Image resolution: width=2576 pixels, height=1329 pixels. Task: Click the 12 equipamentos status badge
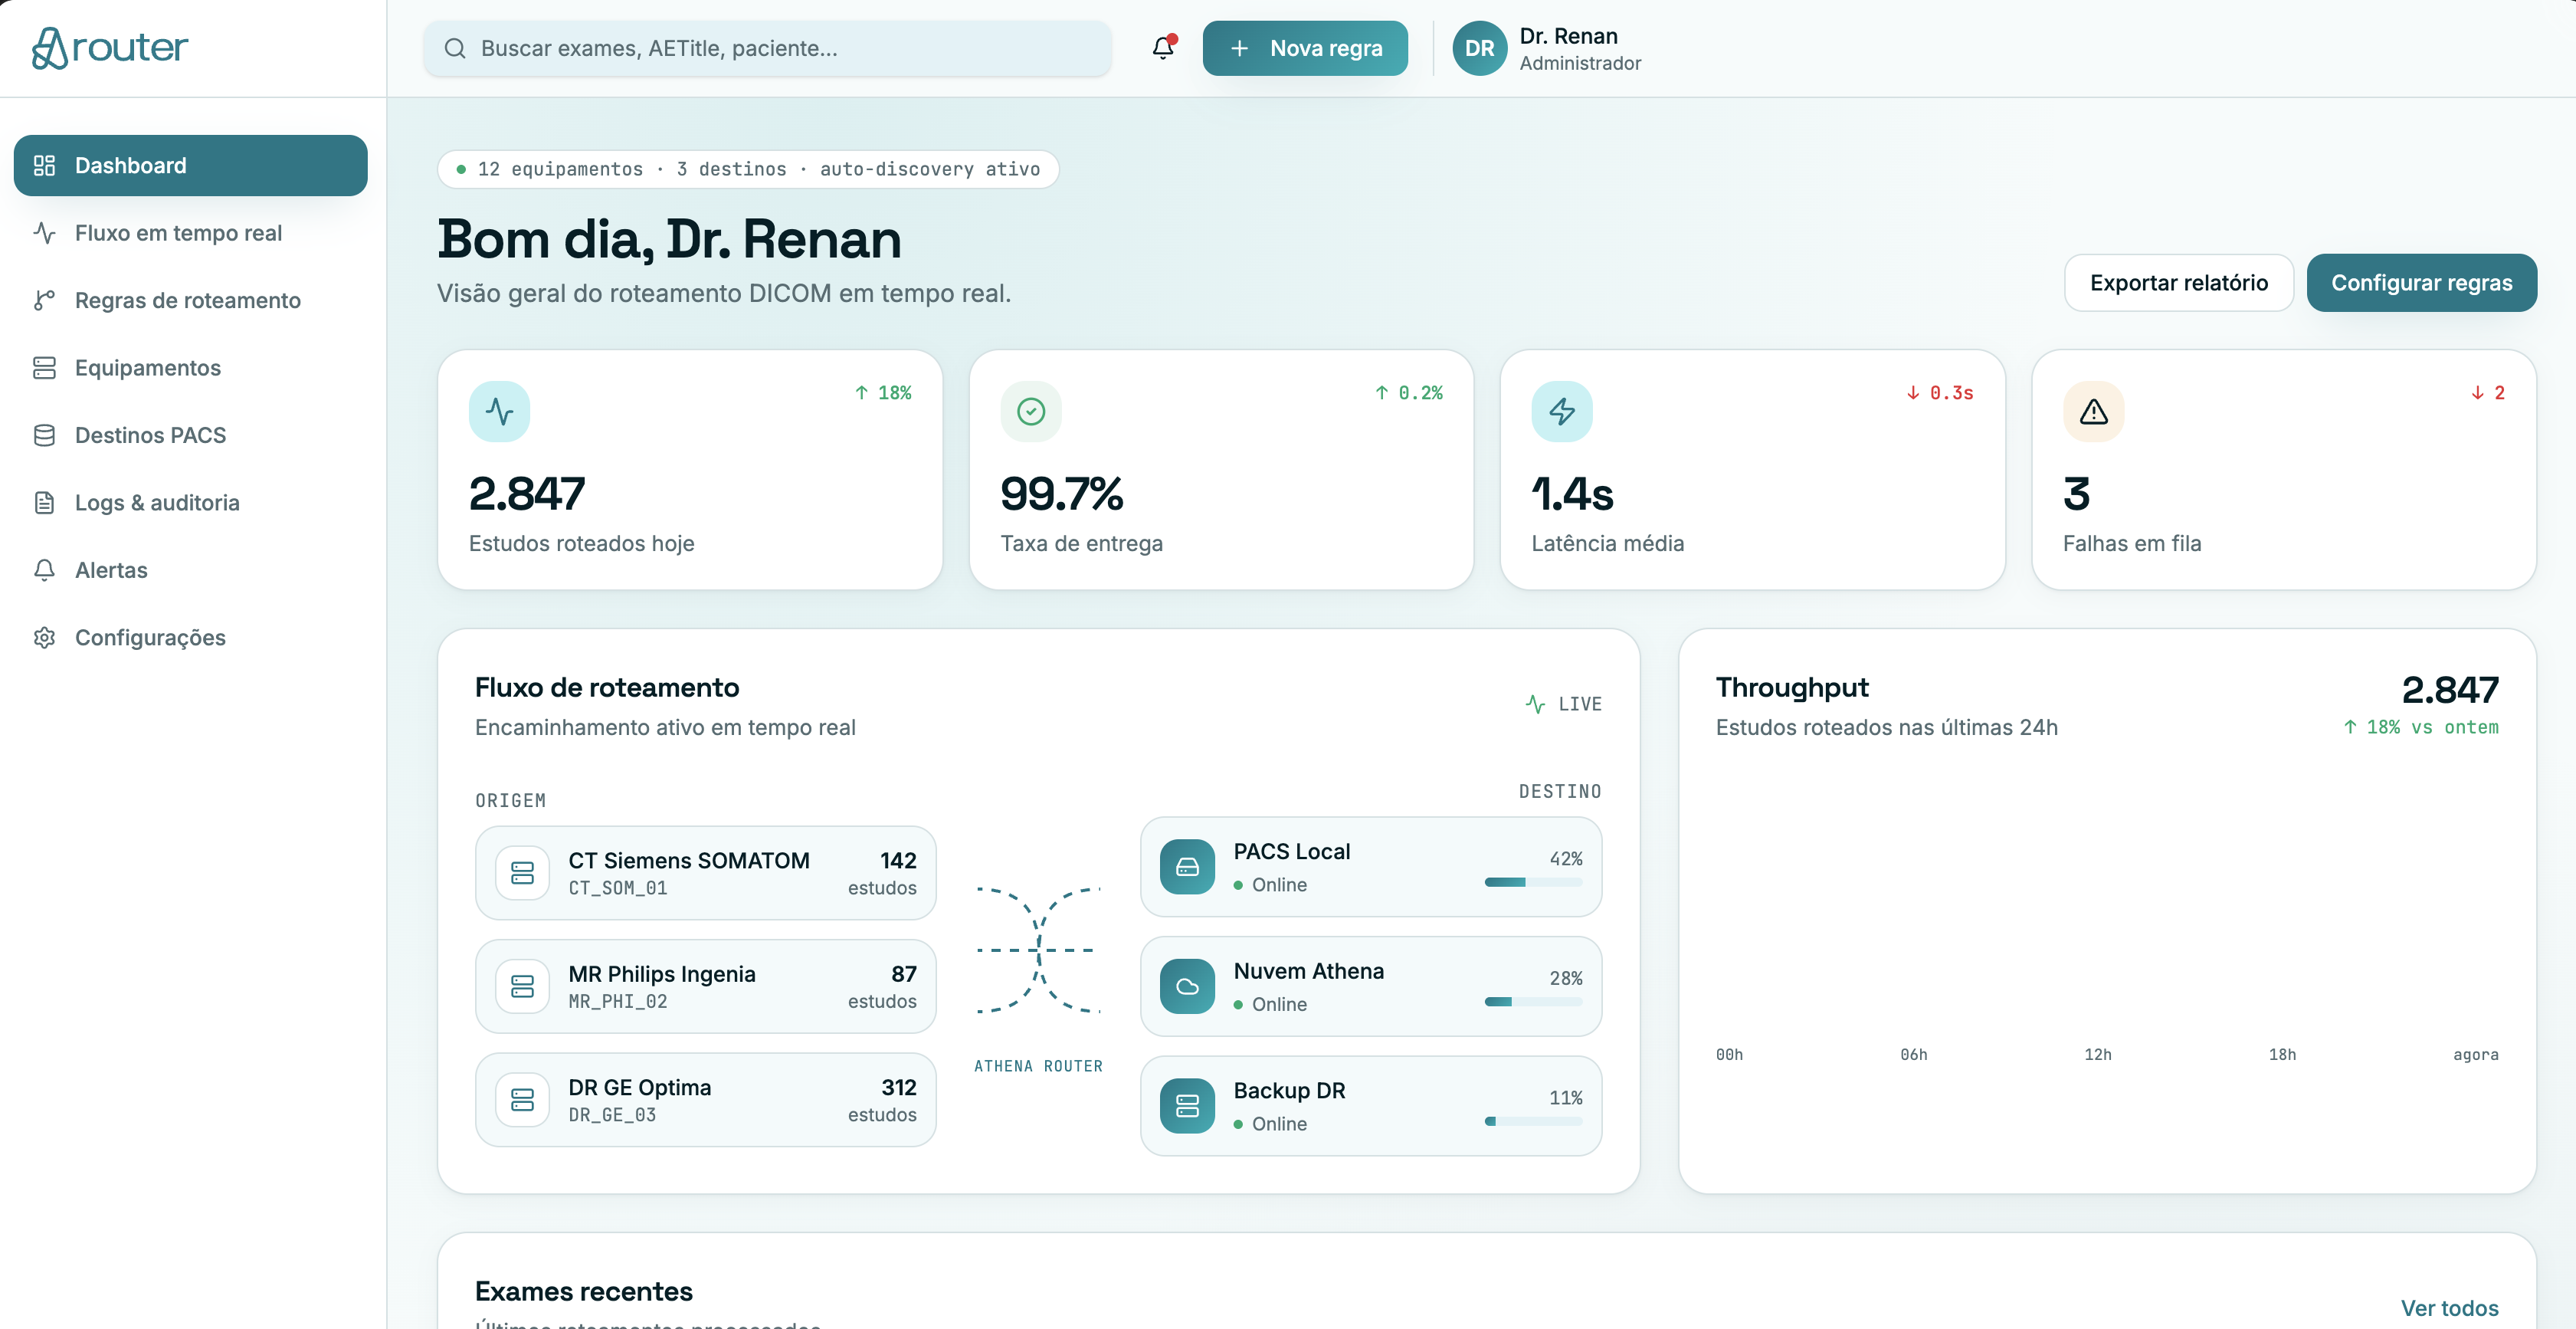tap(748, 169)
